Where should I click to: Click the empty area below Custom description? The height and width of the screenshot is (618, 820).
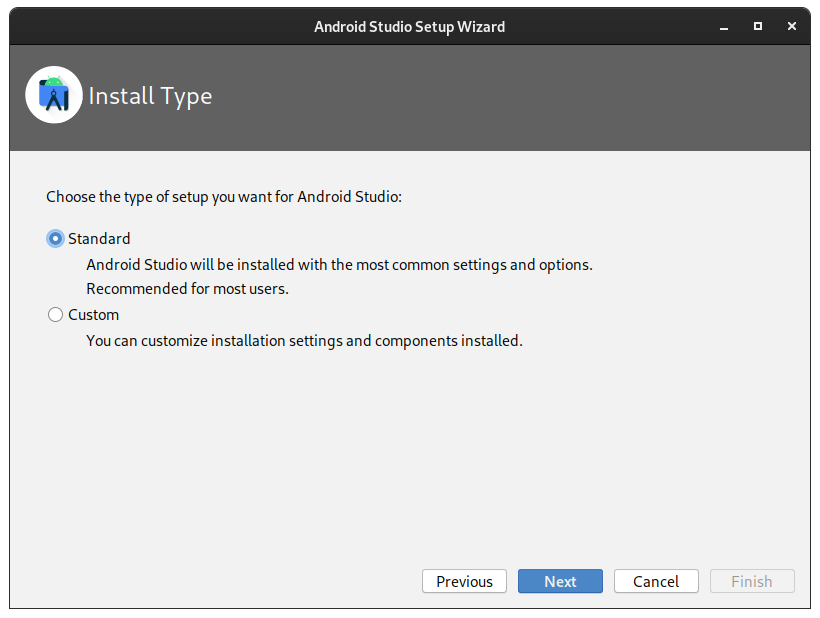(410, 450)
